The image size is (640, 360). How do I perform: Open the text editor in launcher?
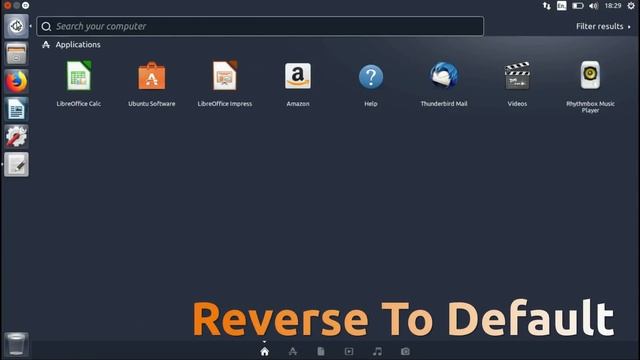click(16, 164)
